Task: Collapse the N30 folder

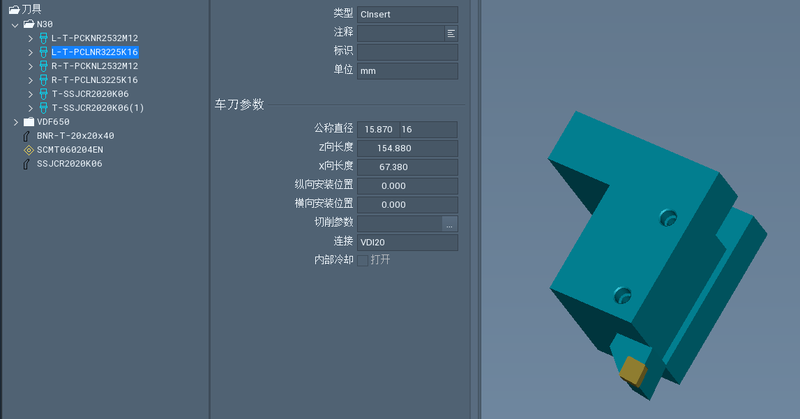Action: pyautogui.click(x=15, y=24)
